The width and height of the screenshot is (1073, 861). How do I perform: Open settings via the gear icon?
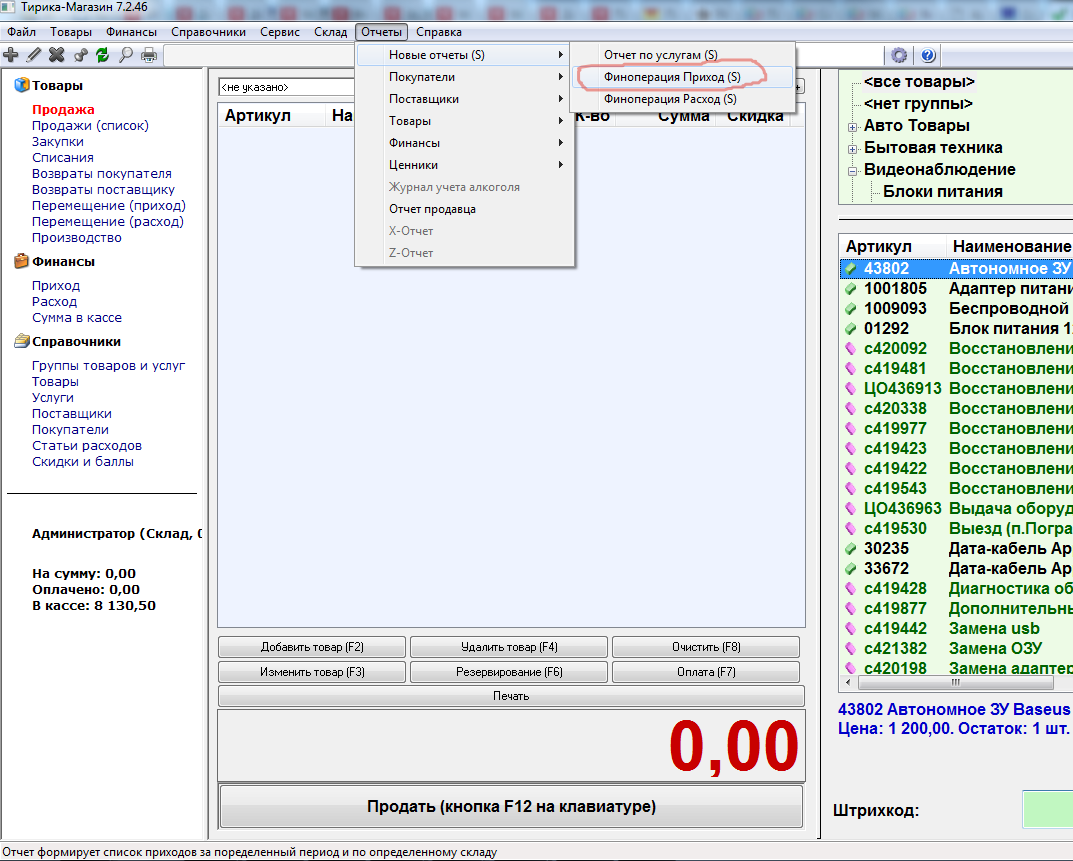click(x=899, y=55)
